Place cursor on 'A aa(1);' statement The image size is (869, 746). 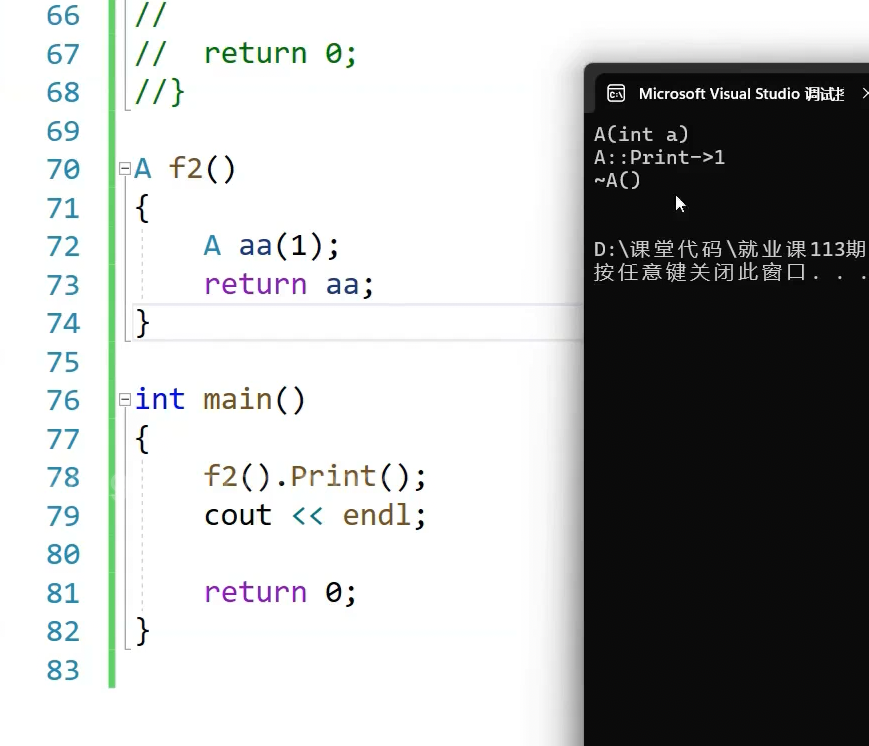pyautogui.click(x=271, y=246)
